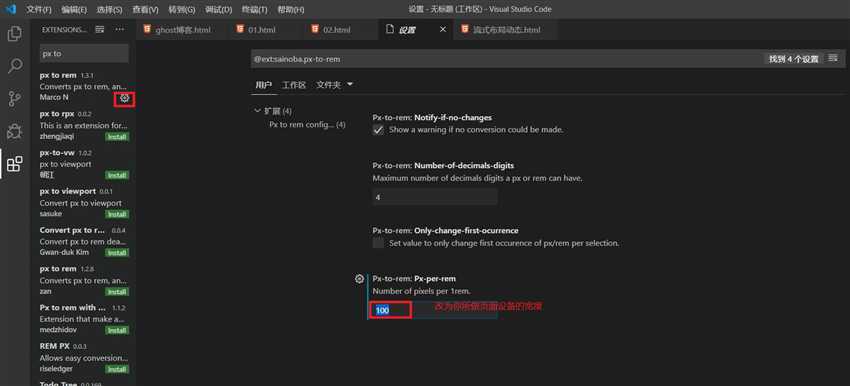Open the Search view in activity bar
This screenshot has width=850, height=386.
coord(15,66)
